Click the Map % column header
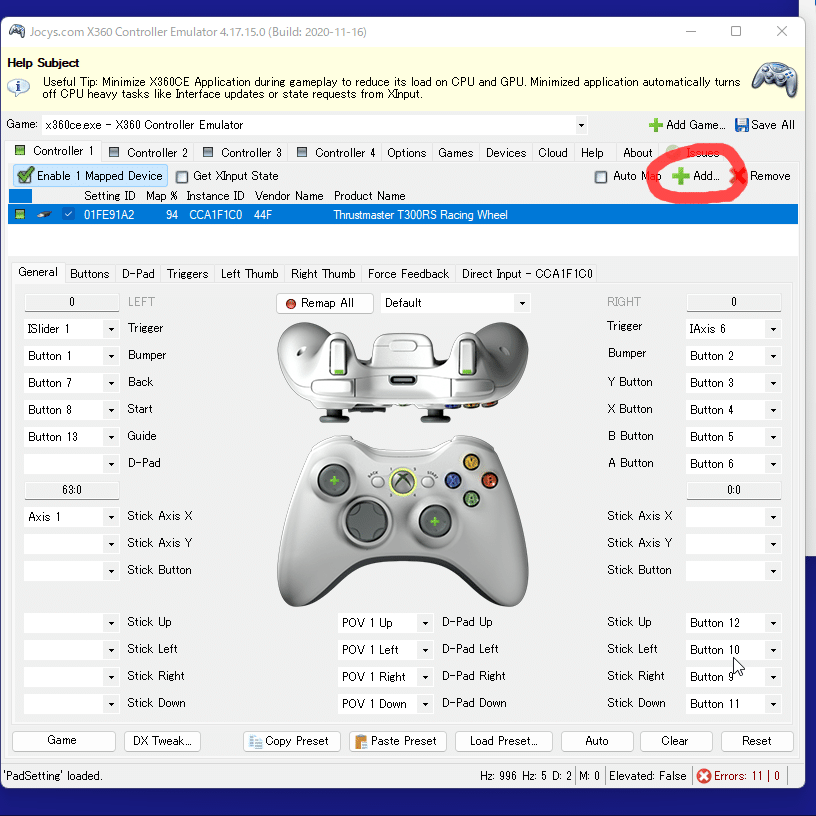Screen dimensions: 816x816 [x=162, y=196]
